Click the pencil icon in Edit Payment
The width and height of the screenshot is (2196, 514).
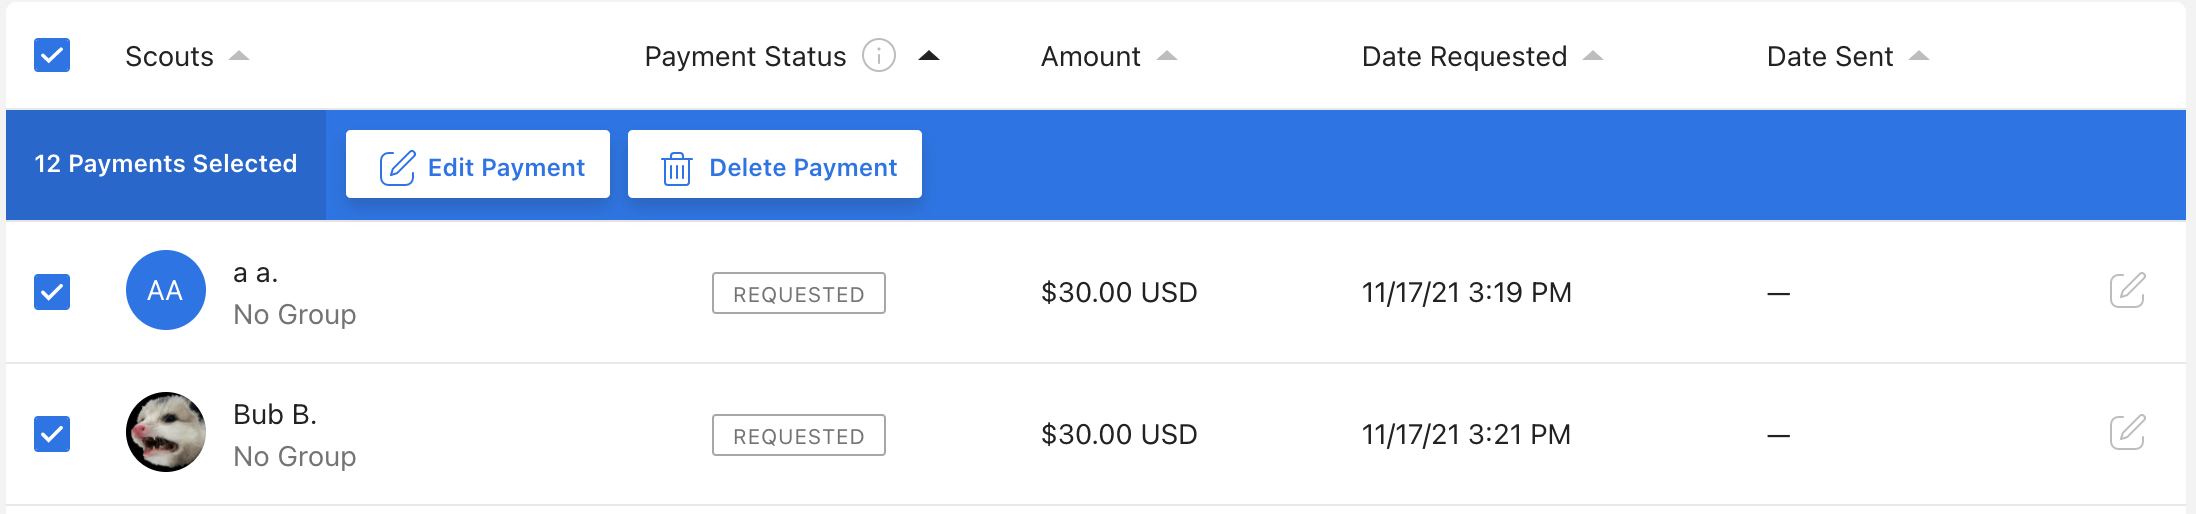pos(397,167)
